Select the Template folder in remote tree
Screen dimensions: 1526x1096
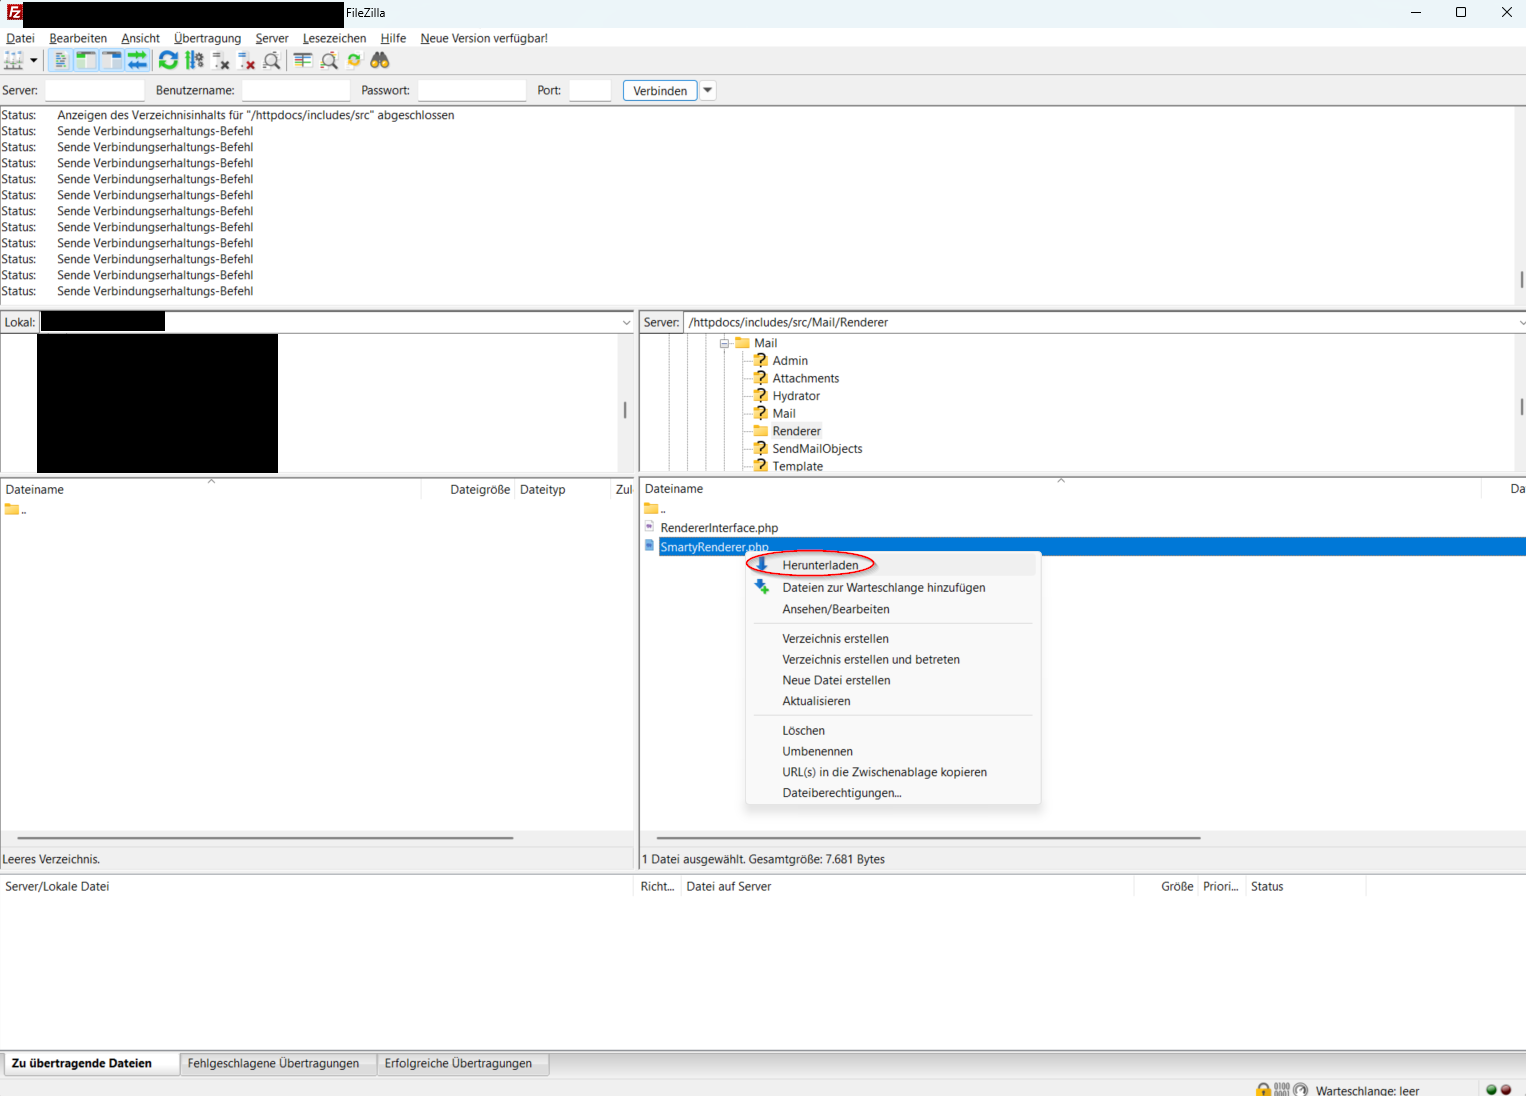tap(797, 466)
